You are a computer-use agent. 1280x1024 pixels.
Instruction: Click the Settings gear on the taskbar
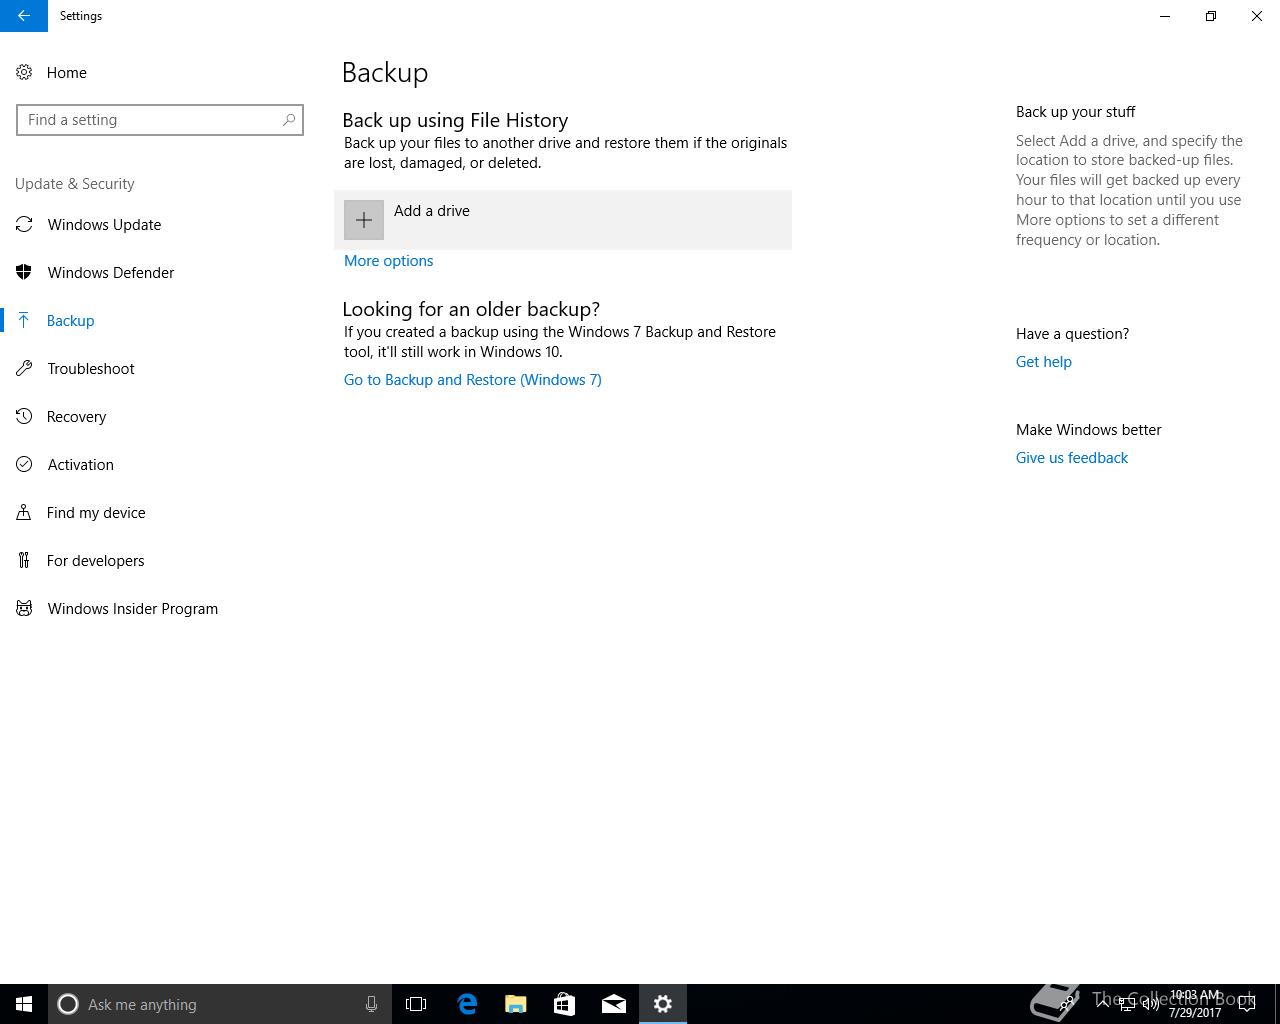point(663,1004)
